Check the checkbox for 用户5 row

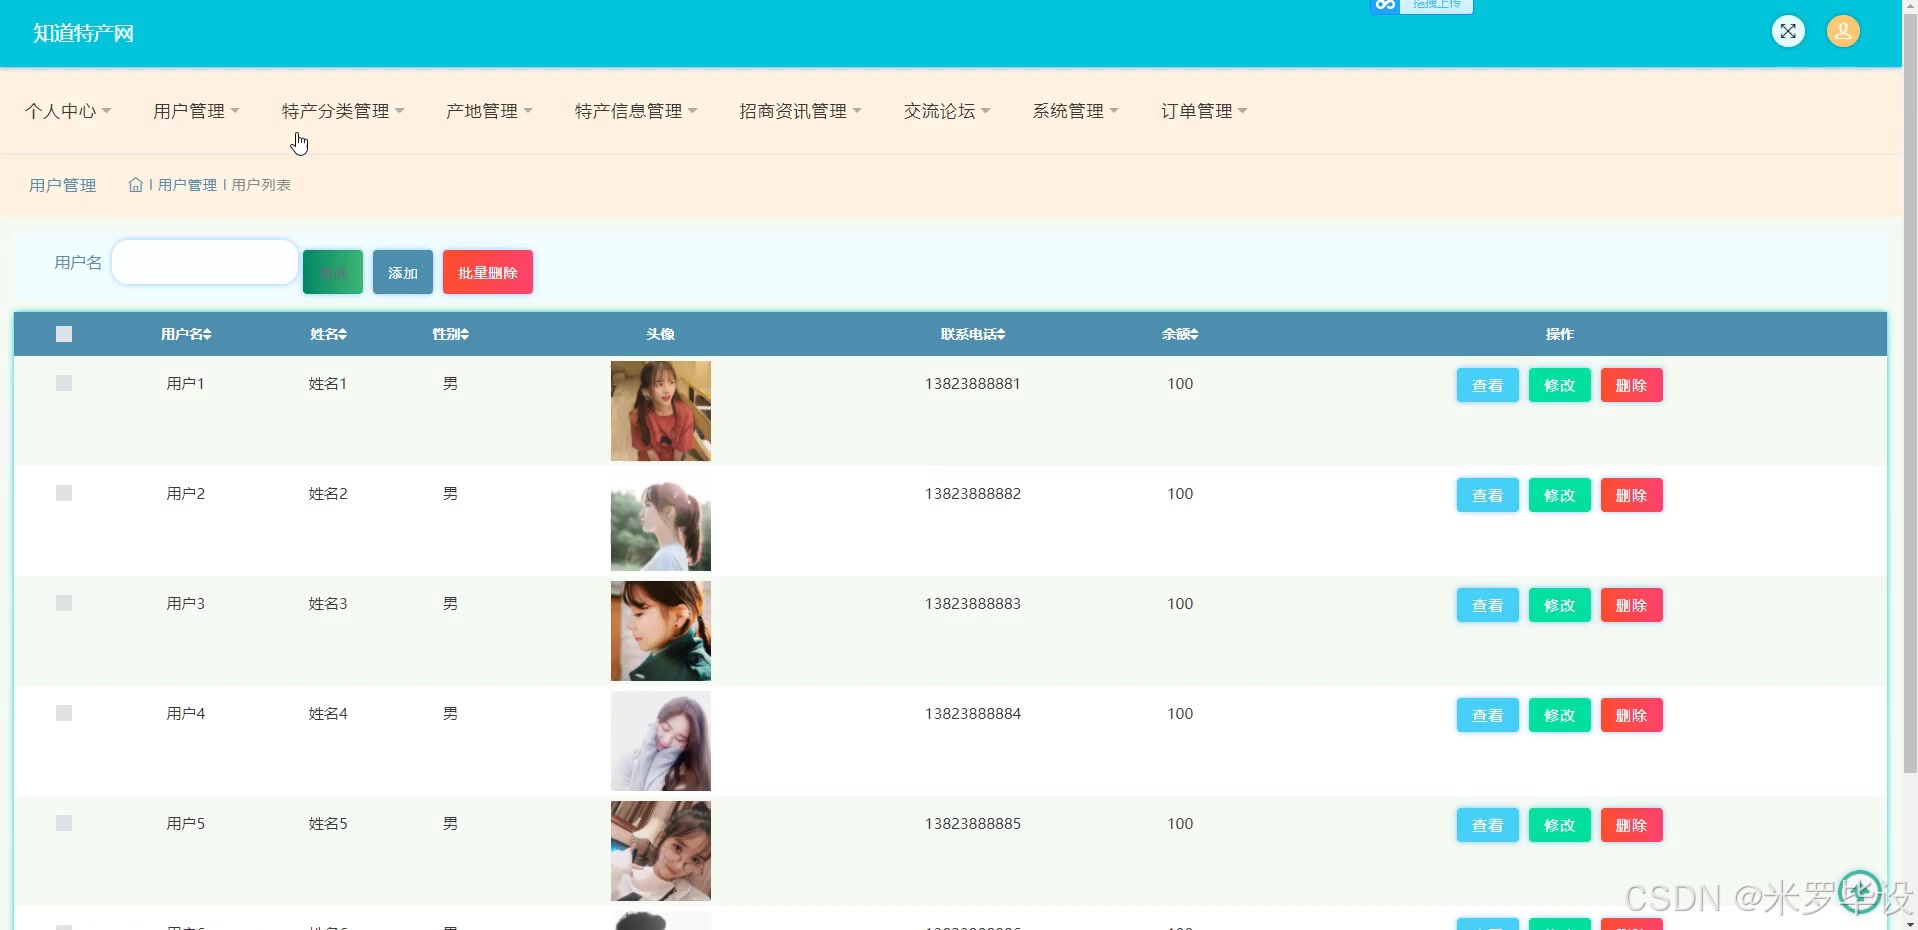coord(64,823)
